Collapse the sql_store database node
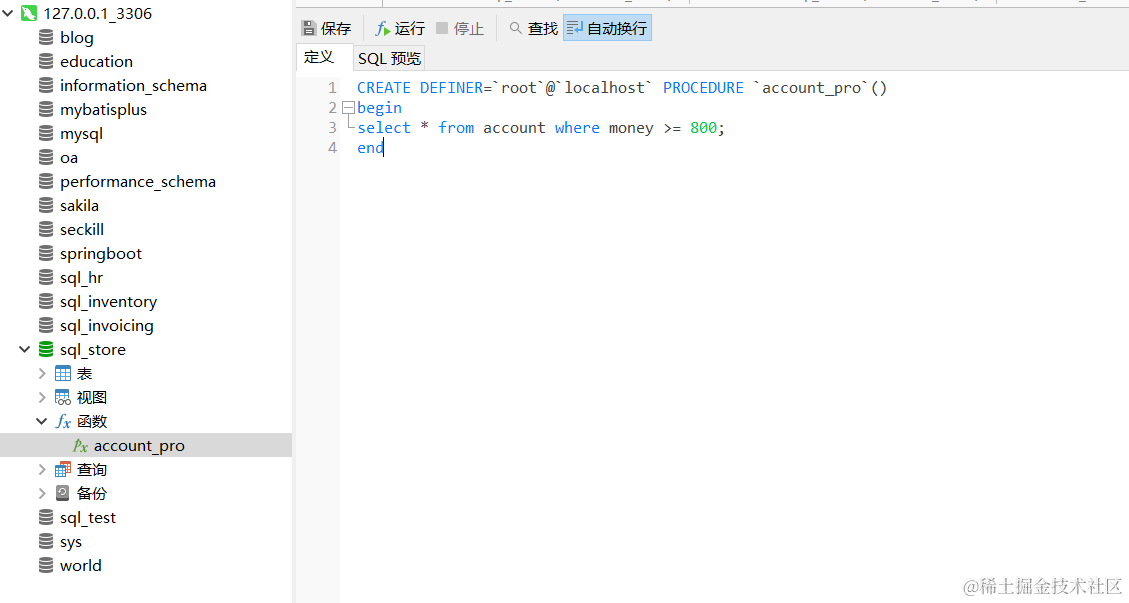 (24, 349)
